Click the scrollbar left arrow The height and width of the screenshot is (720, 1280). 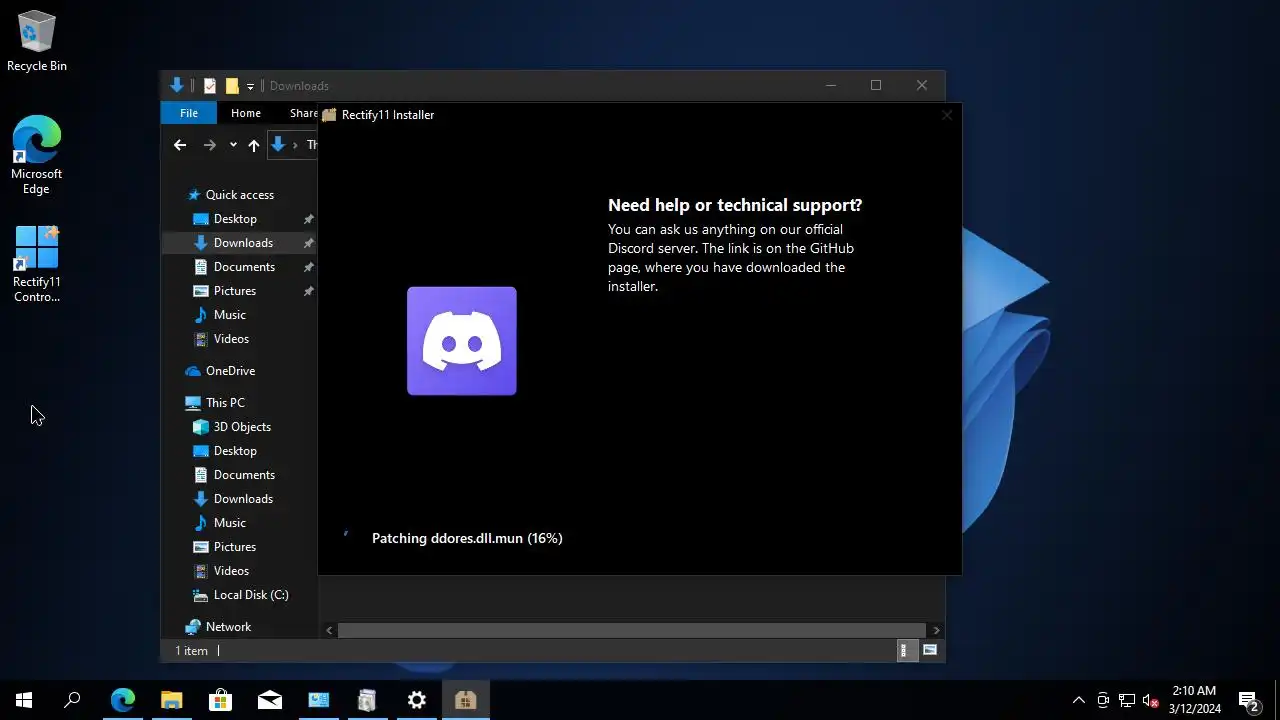[329, 630]
